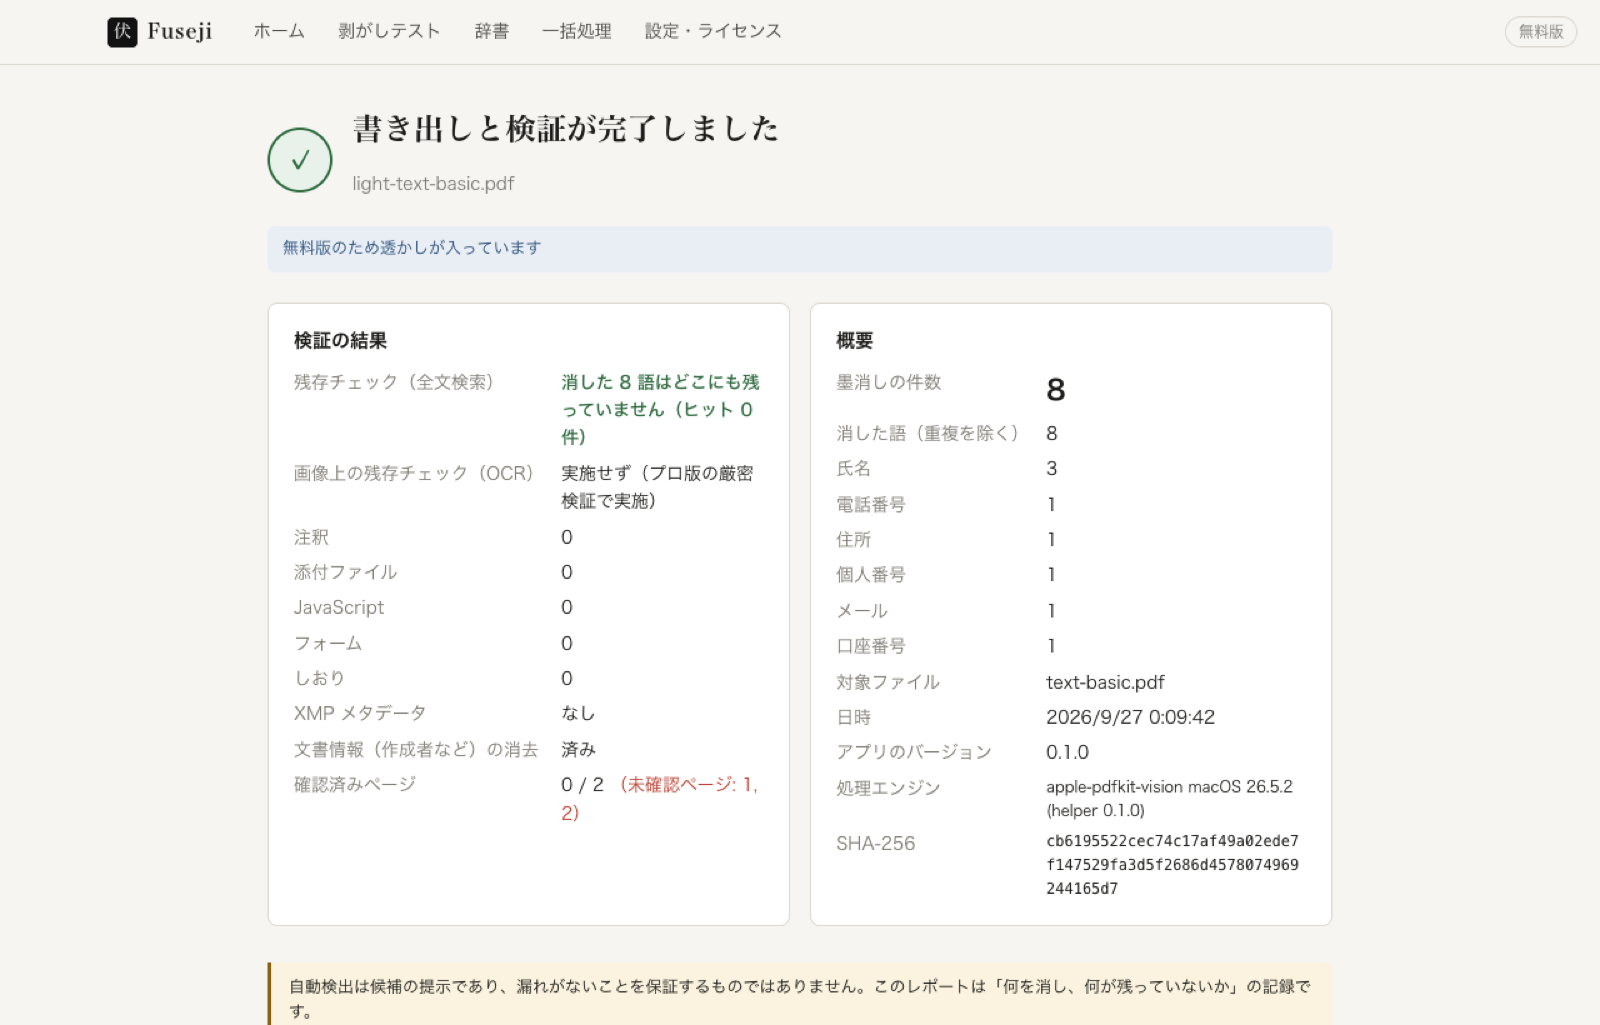Click the 概要 card heading
Image resolution: width=1600 pixels, height=1025 pixels.
pos(855,341)
